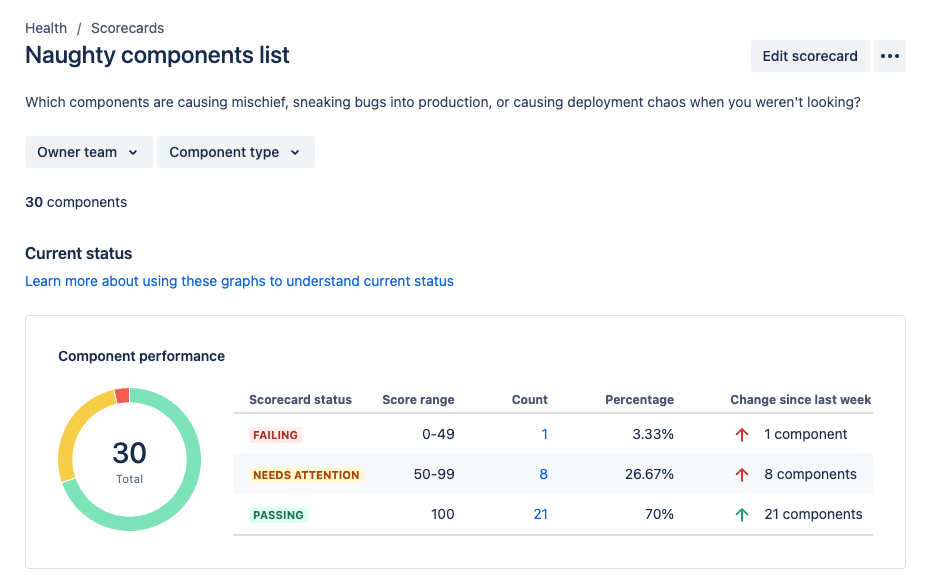940x586 pixels.
Task: Click the FAILING status badge
Action: [x=275, y=435]
